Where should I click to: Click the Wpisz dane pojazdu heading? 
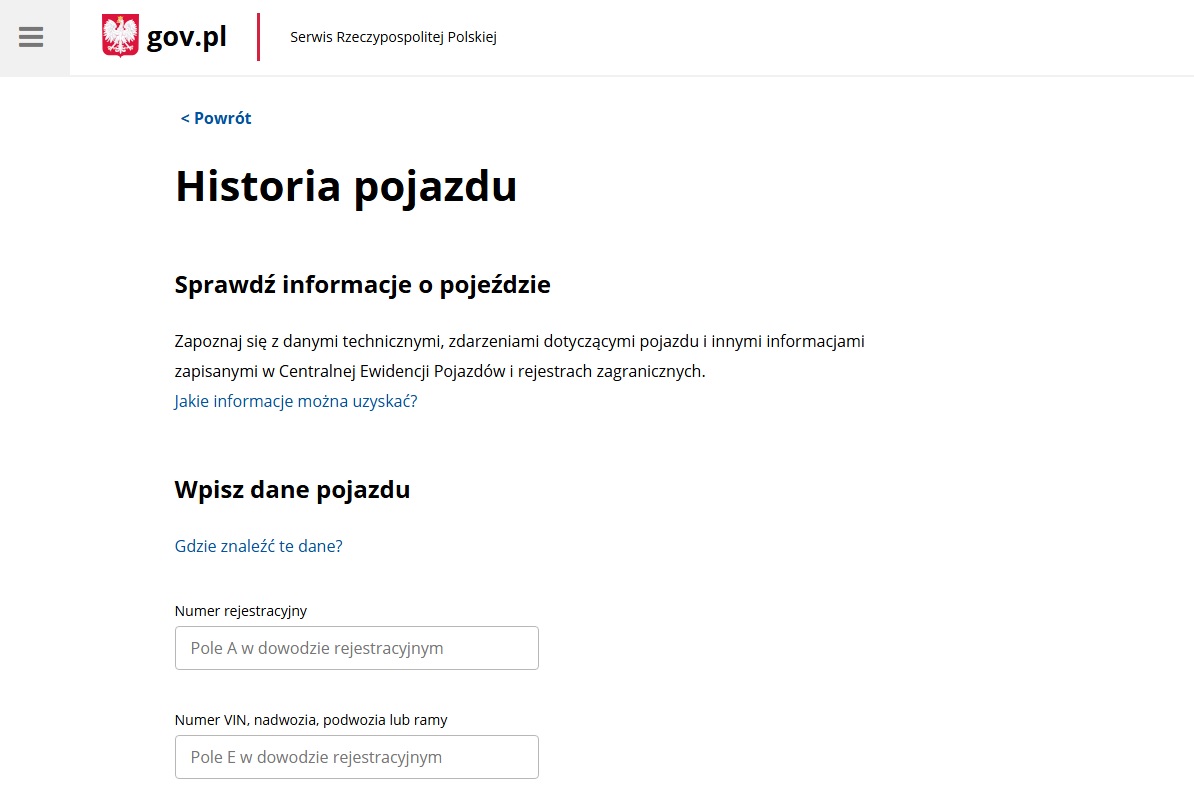(292, 490)
